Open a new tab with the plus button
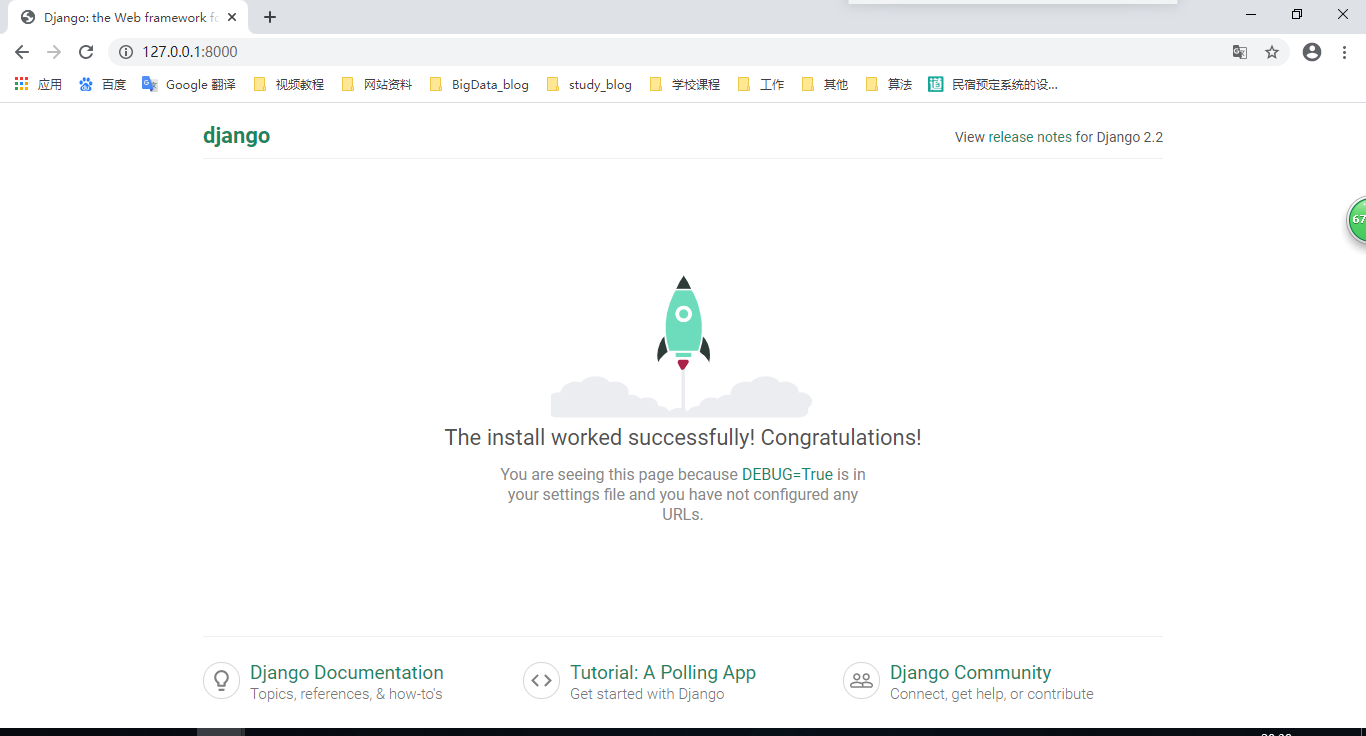Viewport: 1366px width, 736px height. pyautogui.click(x=270, y=17)
